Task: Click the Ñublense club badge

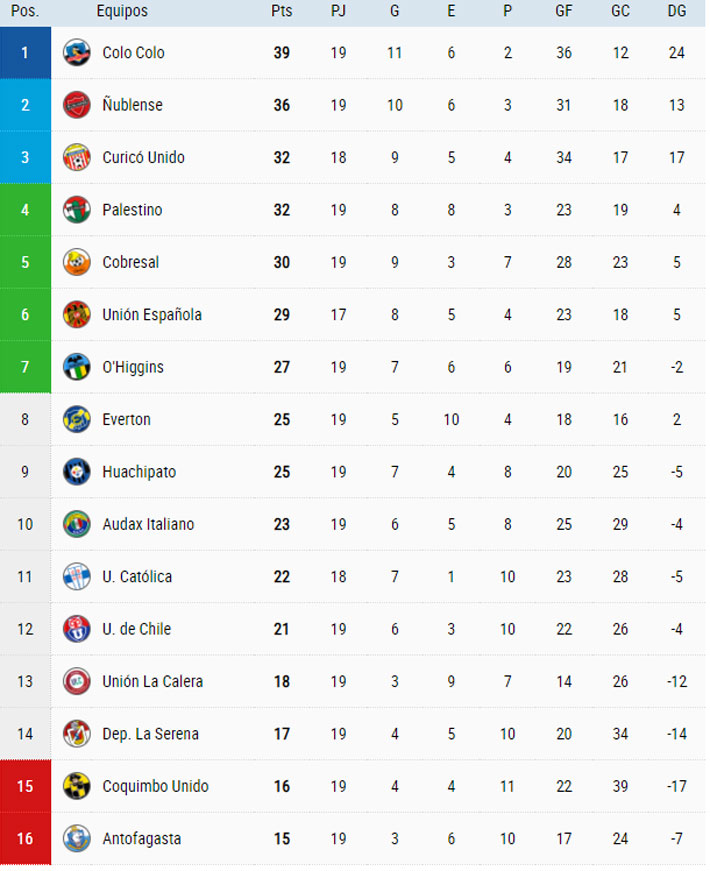Action: pyautogui.click(x=76, y=105)
